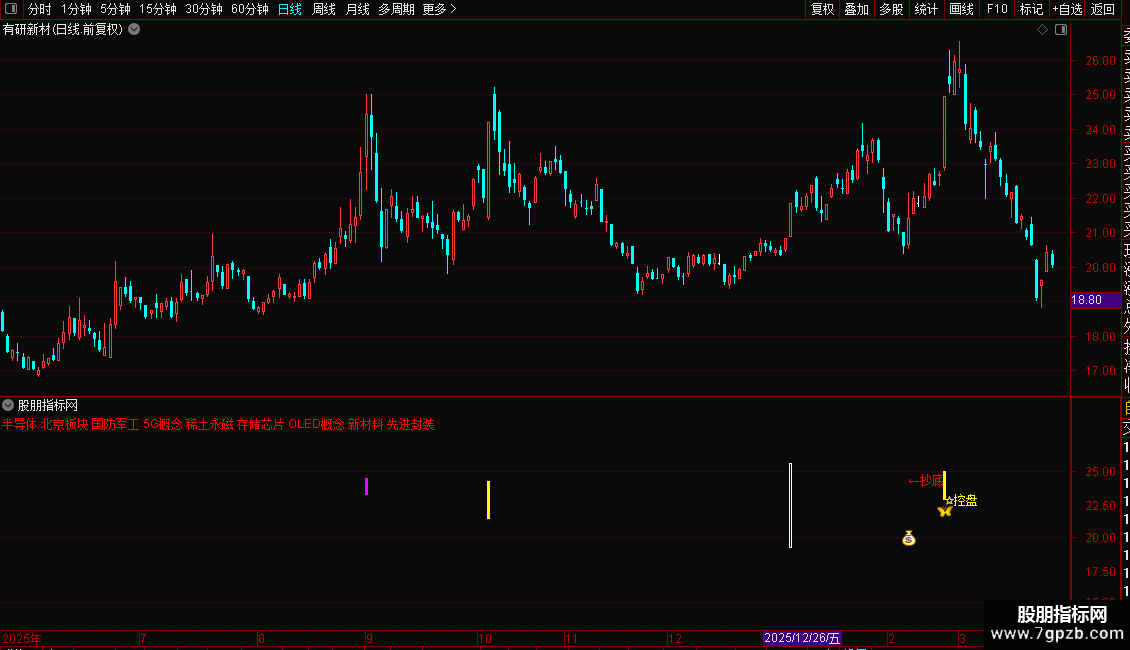The width and height of the screenshot is (1130, 650).
Task: Click the 2025/12/26/五 date marker
Action: coord(802,638)
